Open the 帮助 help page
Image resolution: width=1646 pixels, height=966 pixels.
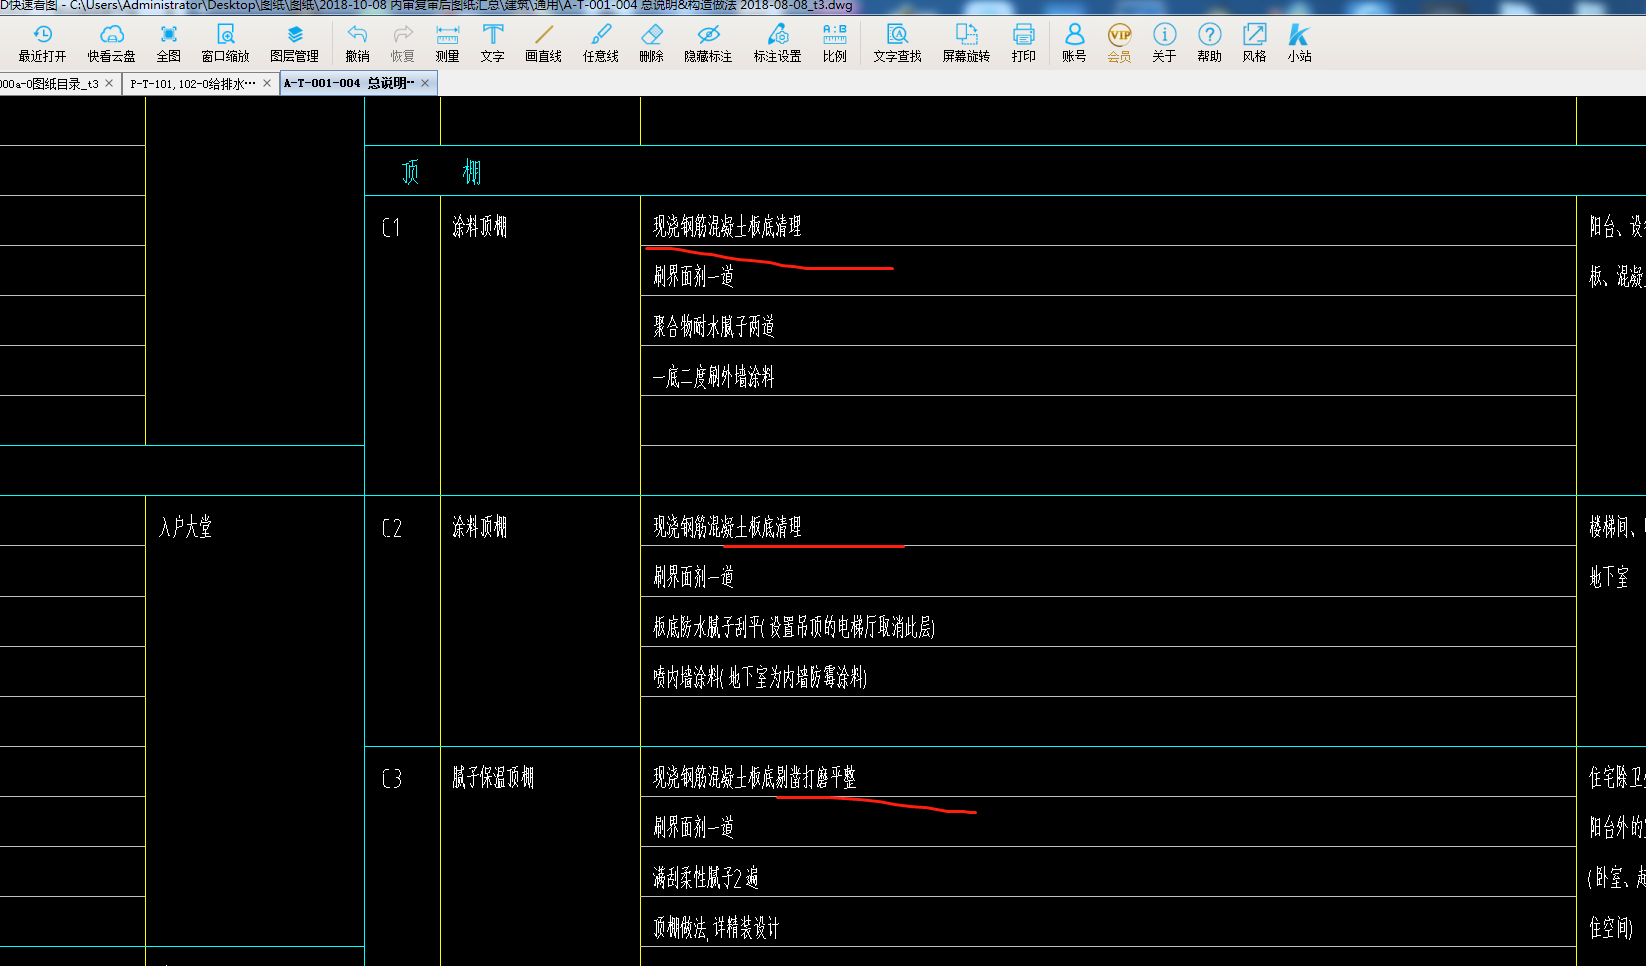pyautogui.click(x=1209, y=44)
